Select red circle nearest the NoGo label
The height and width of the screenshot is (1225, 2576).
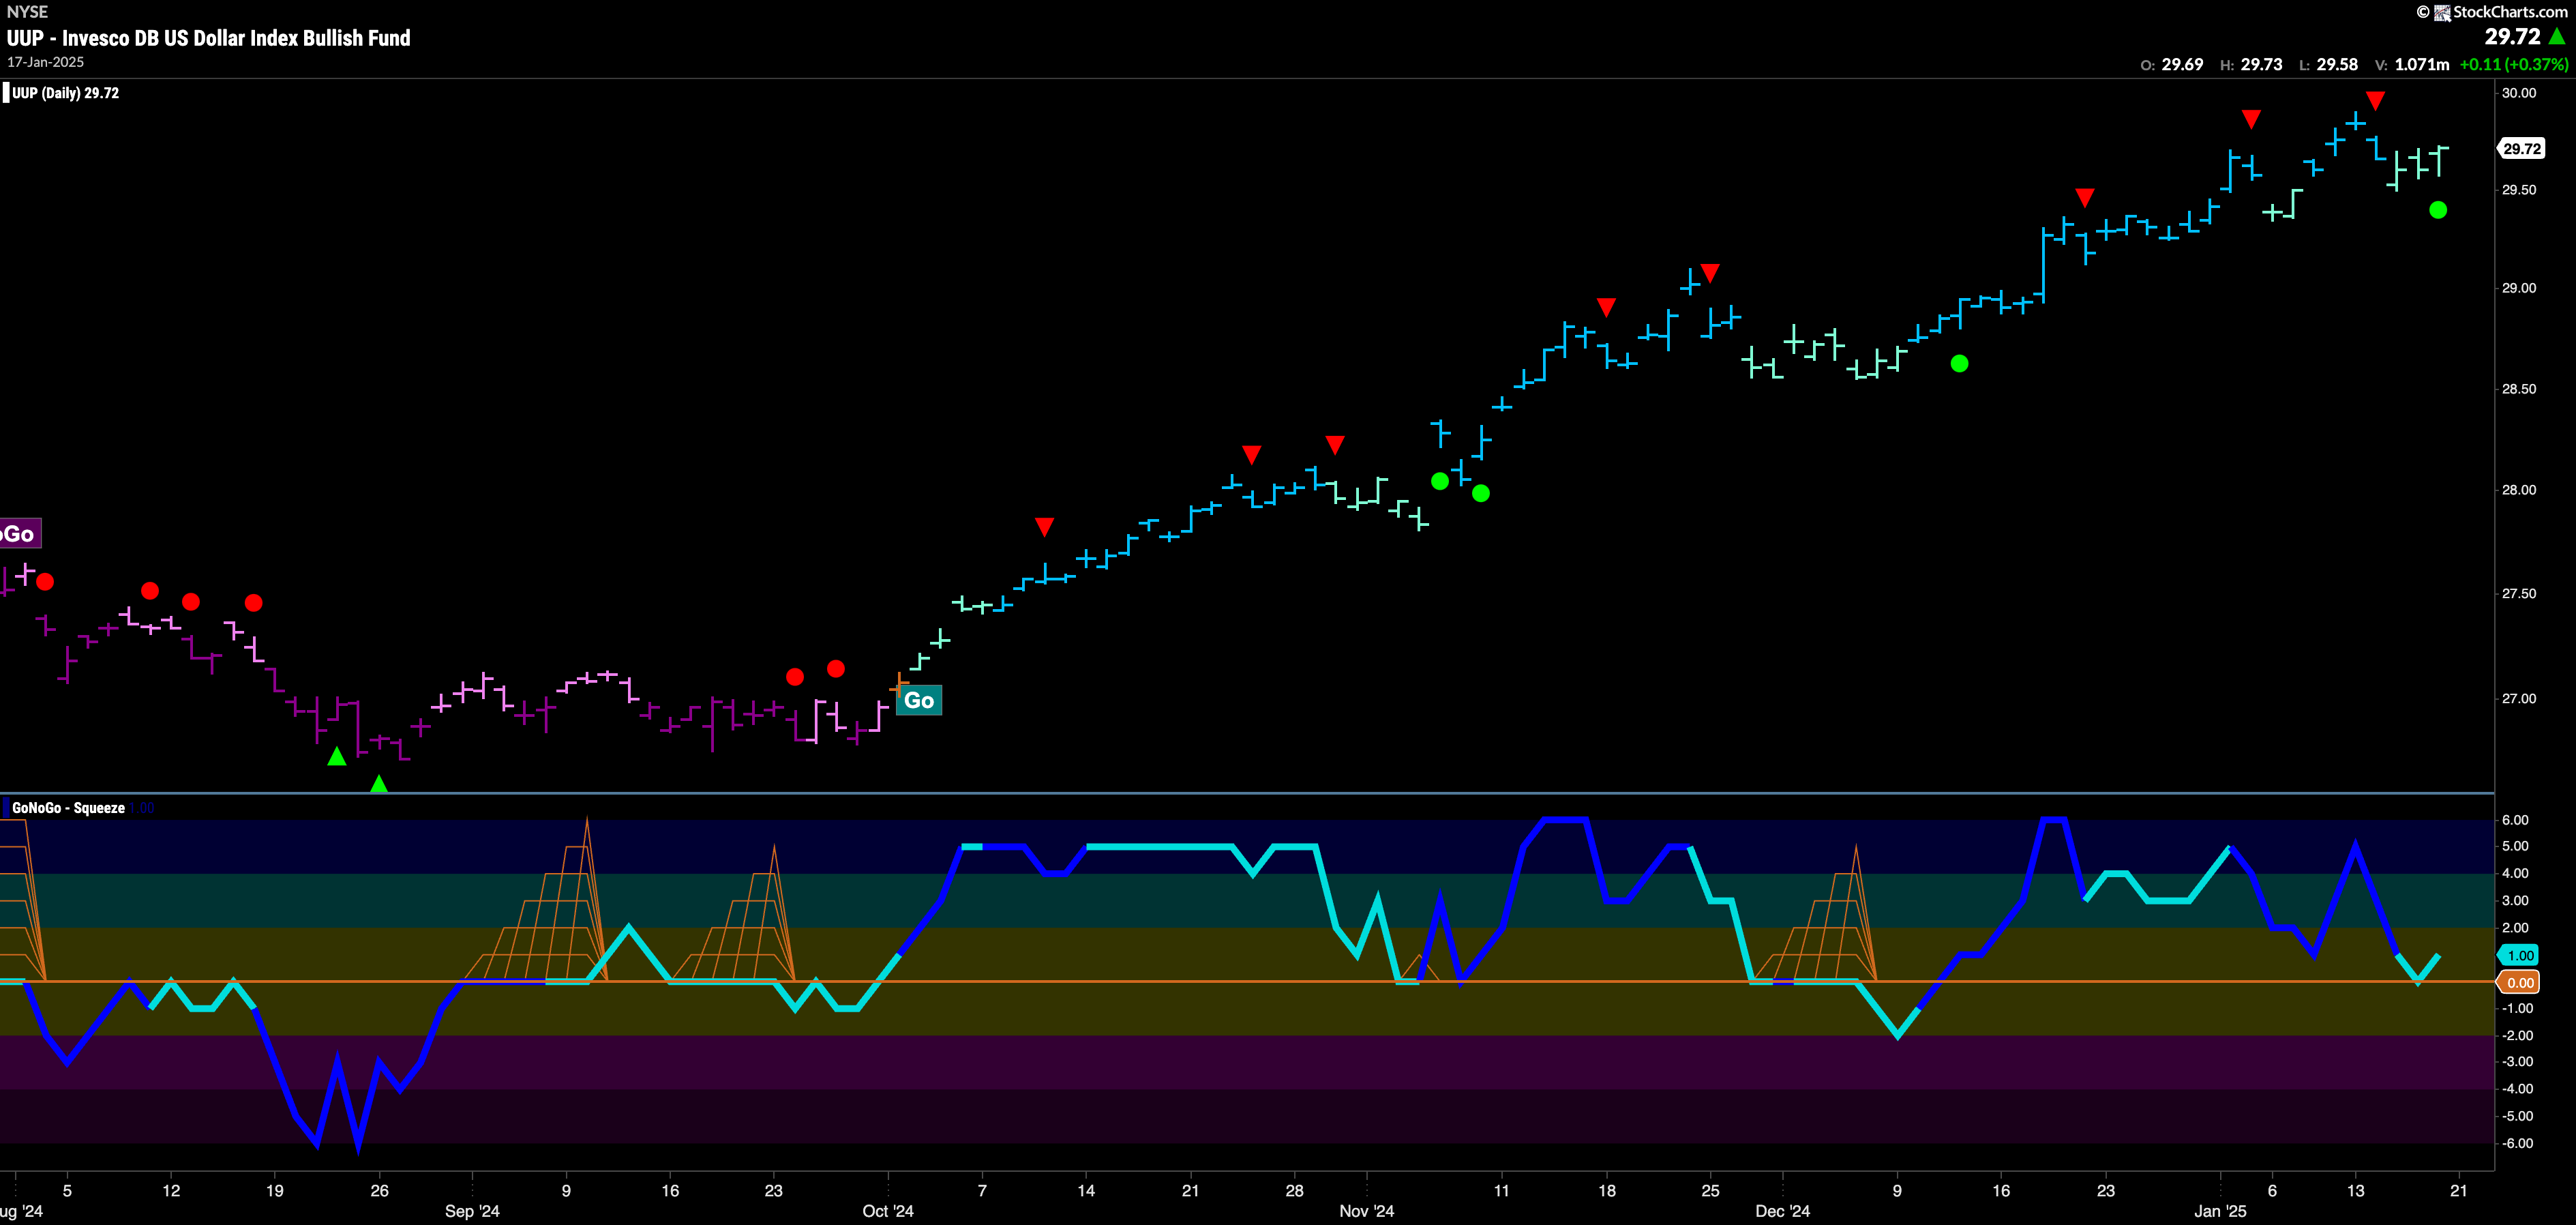coord(45,581)
